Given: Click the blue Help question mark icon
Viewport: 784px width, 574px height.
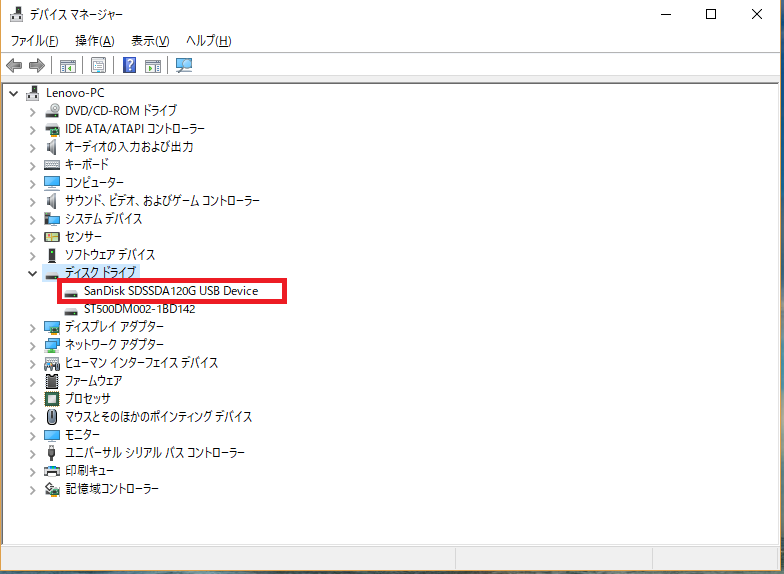Looking at the screenshot, I should (129, 65).
